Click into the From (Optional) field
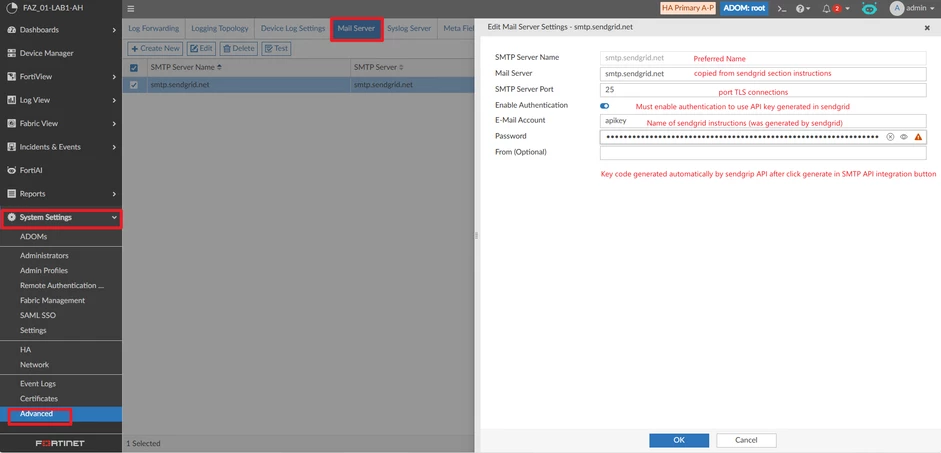Screen dimensions: 941x453 tap(763, 153)
